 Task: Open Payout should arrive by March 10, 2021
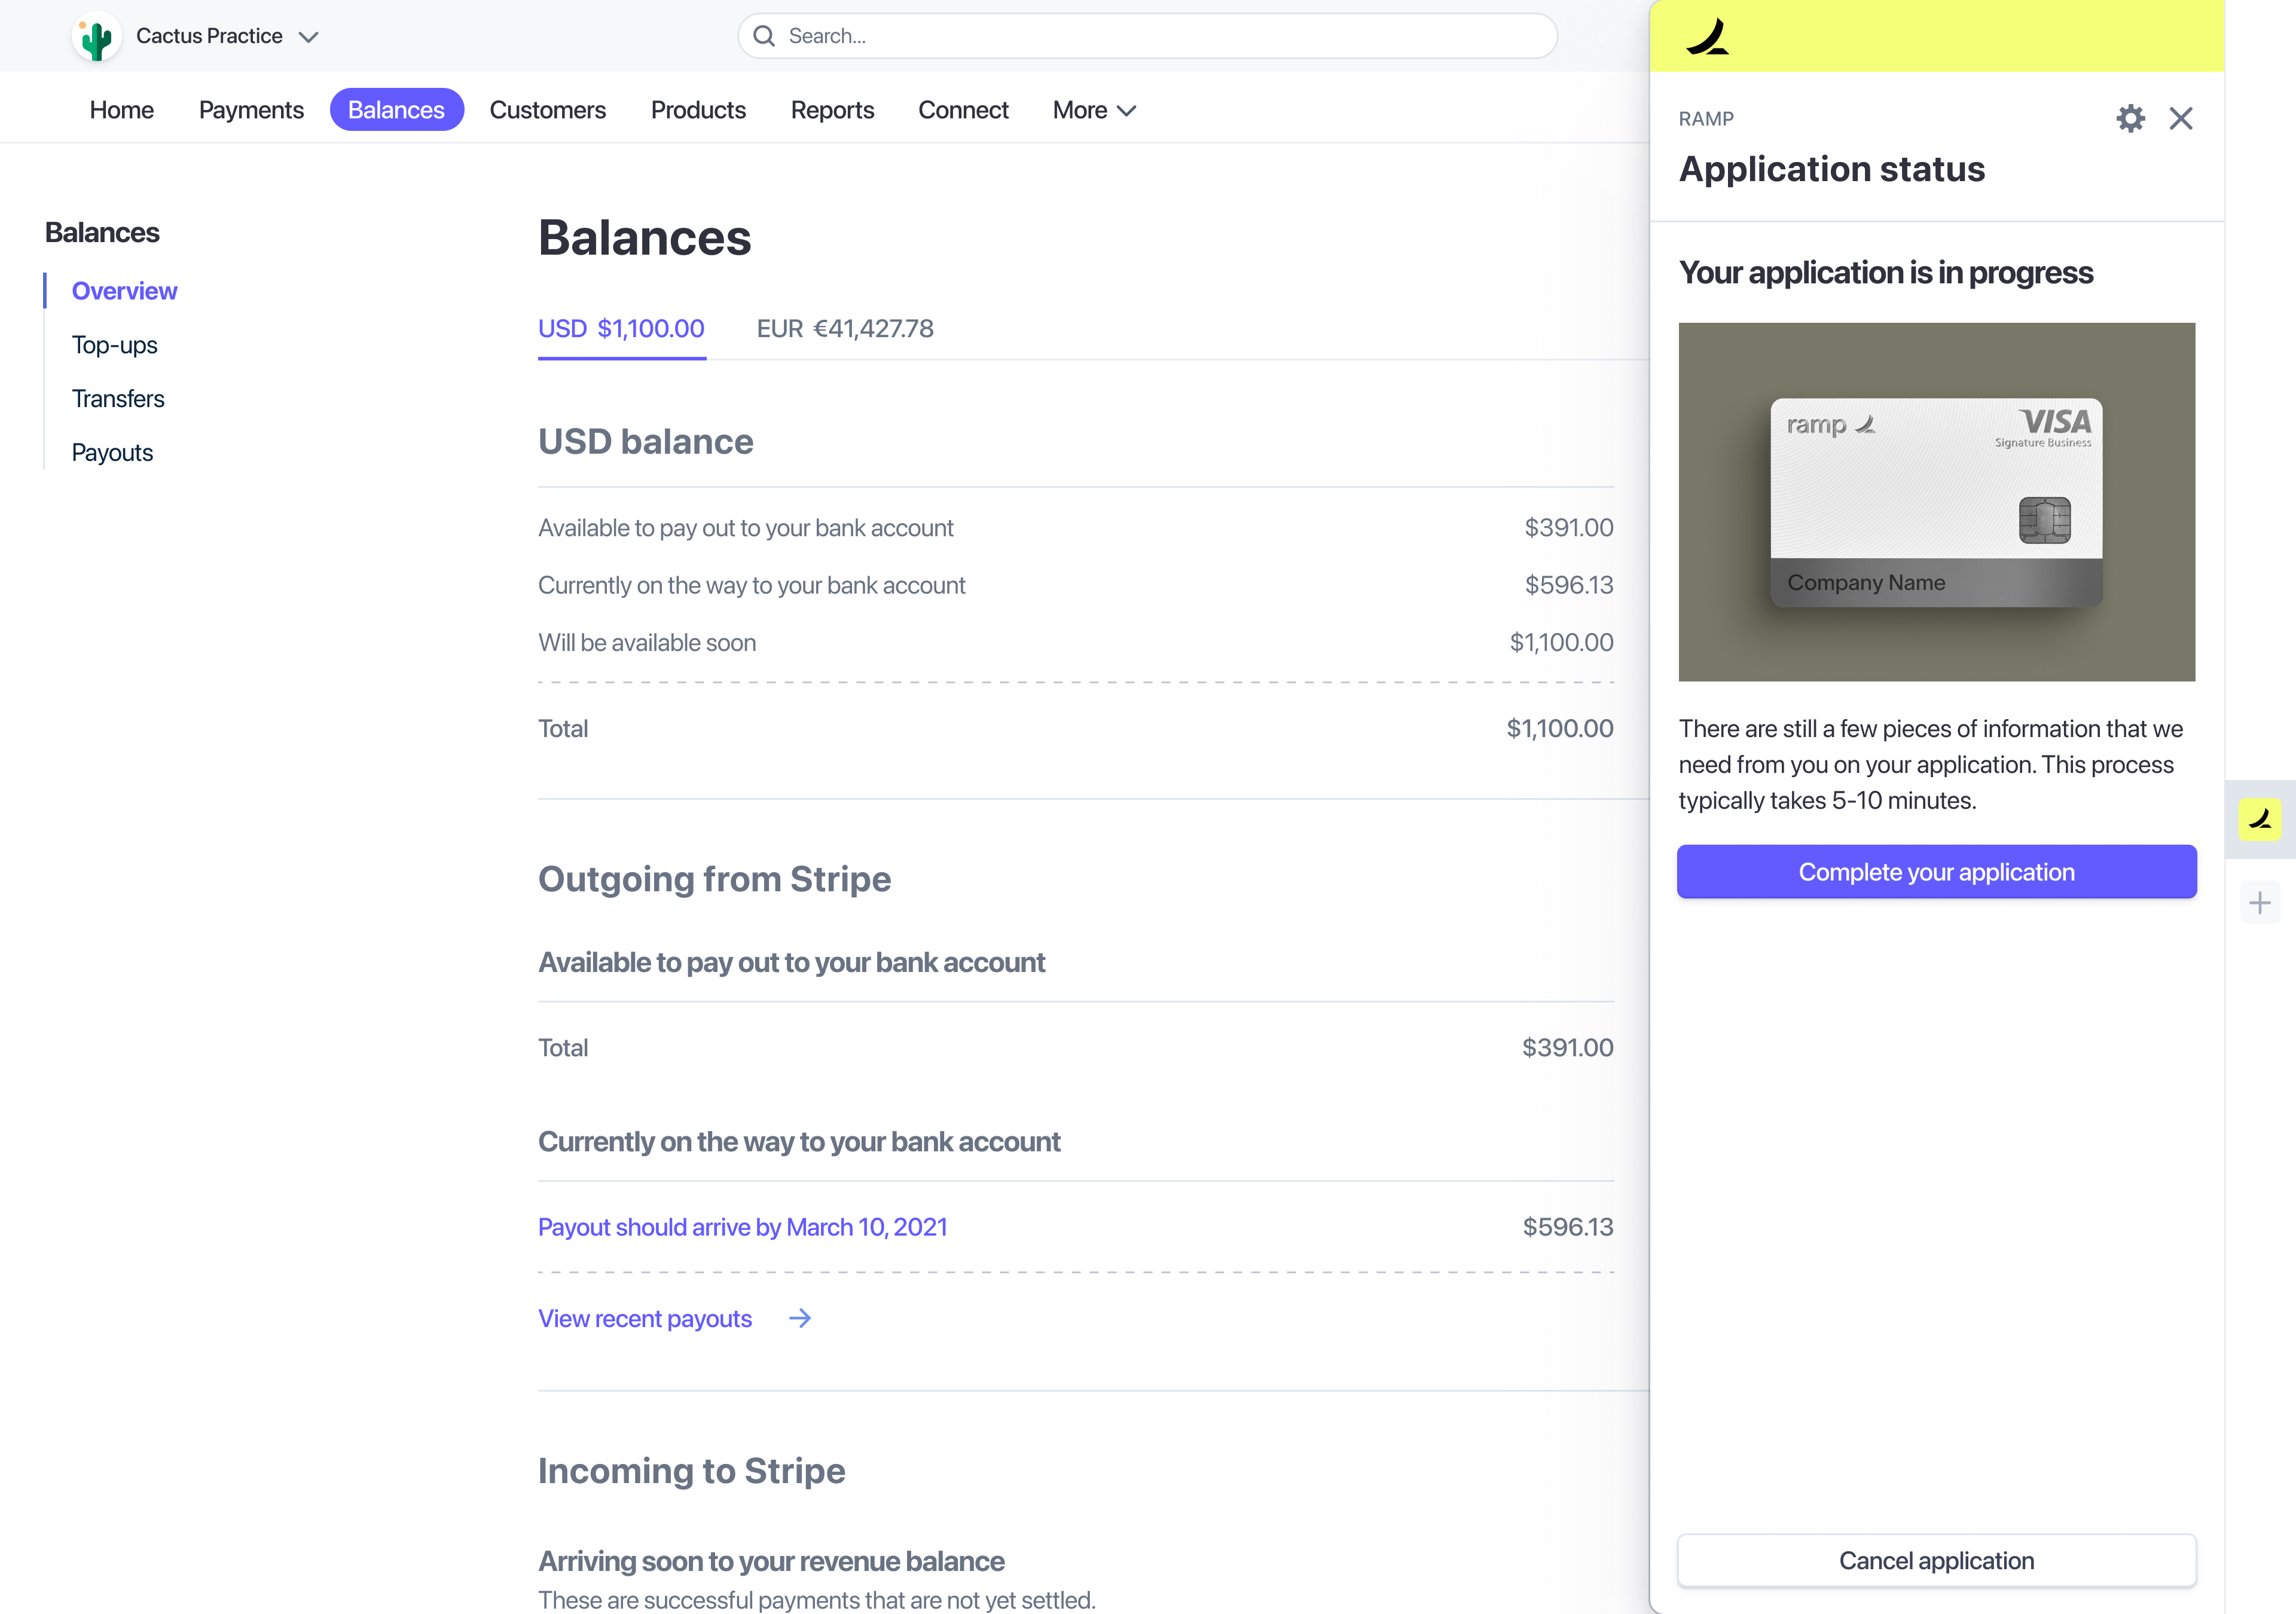coord(742,1226)
